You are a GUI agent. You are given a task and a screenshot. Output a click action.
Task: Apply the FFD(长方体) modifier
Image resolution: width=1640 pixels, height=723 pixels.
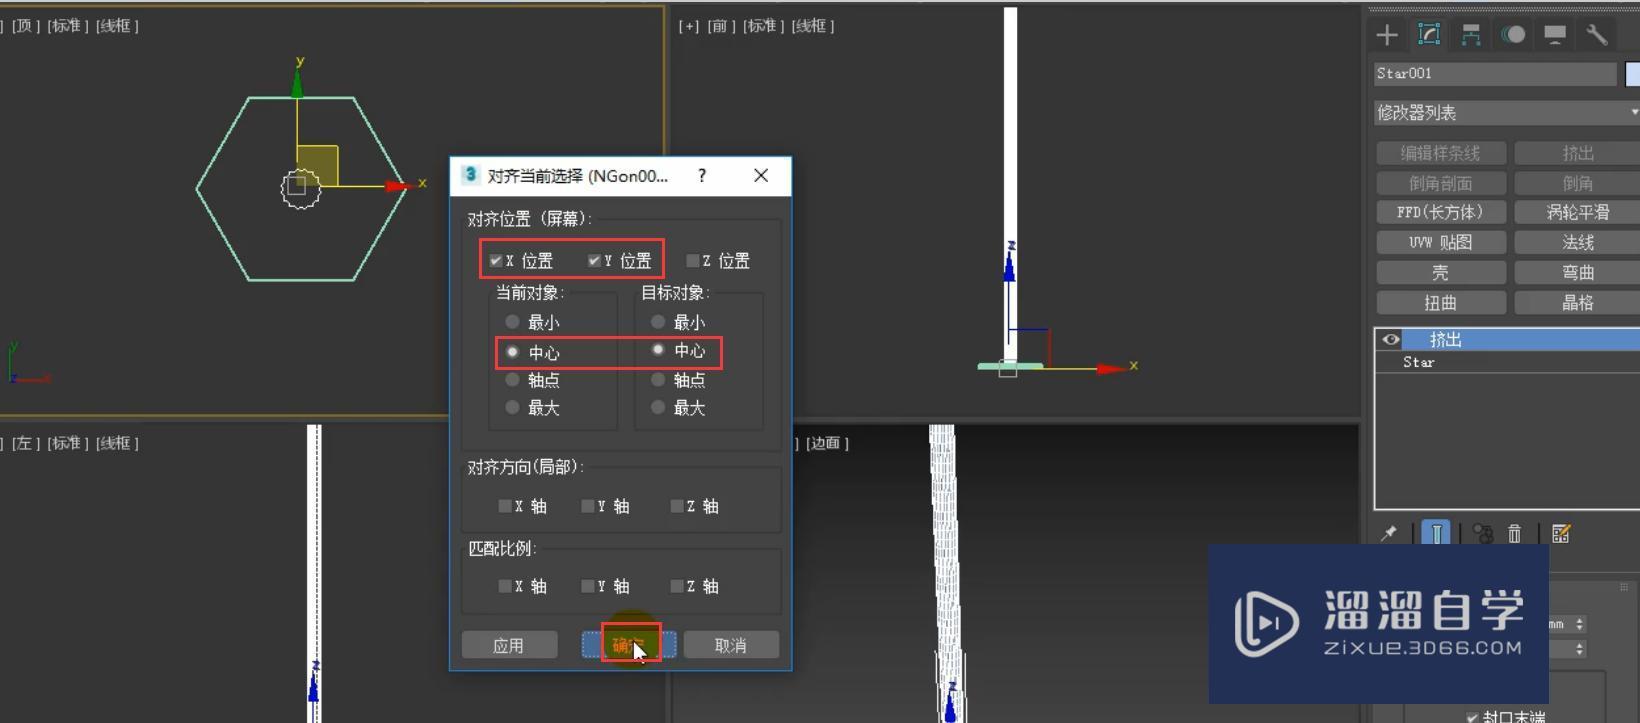tap(1441, 212)
